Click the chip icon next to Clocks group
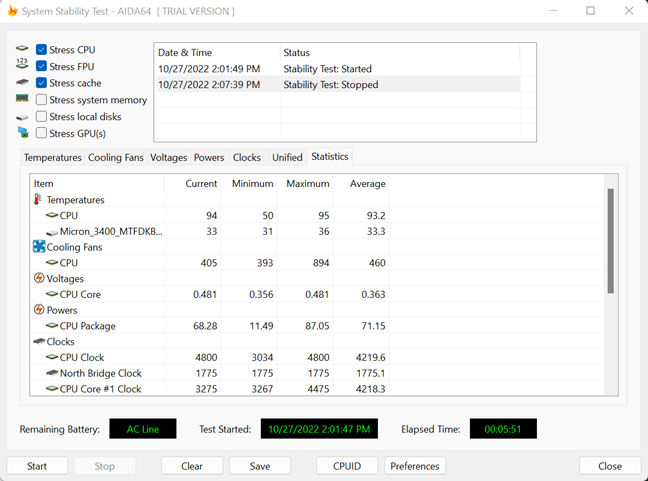 point(39,341)
